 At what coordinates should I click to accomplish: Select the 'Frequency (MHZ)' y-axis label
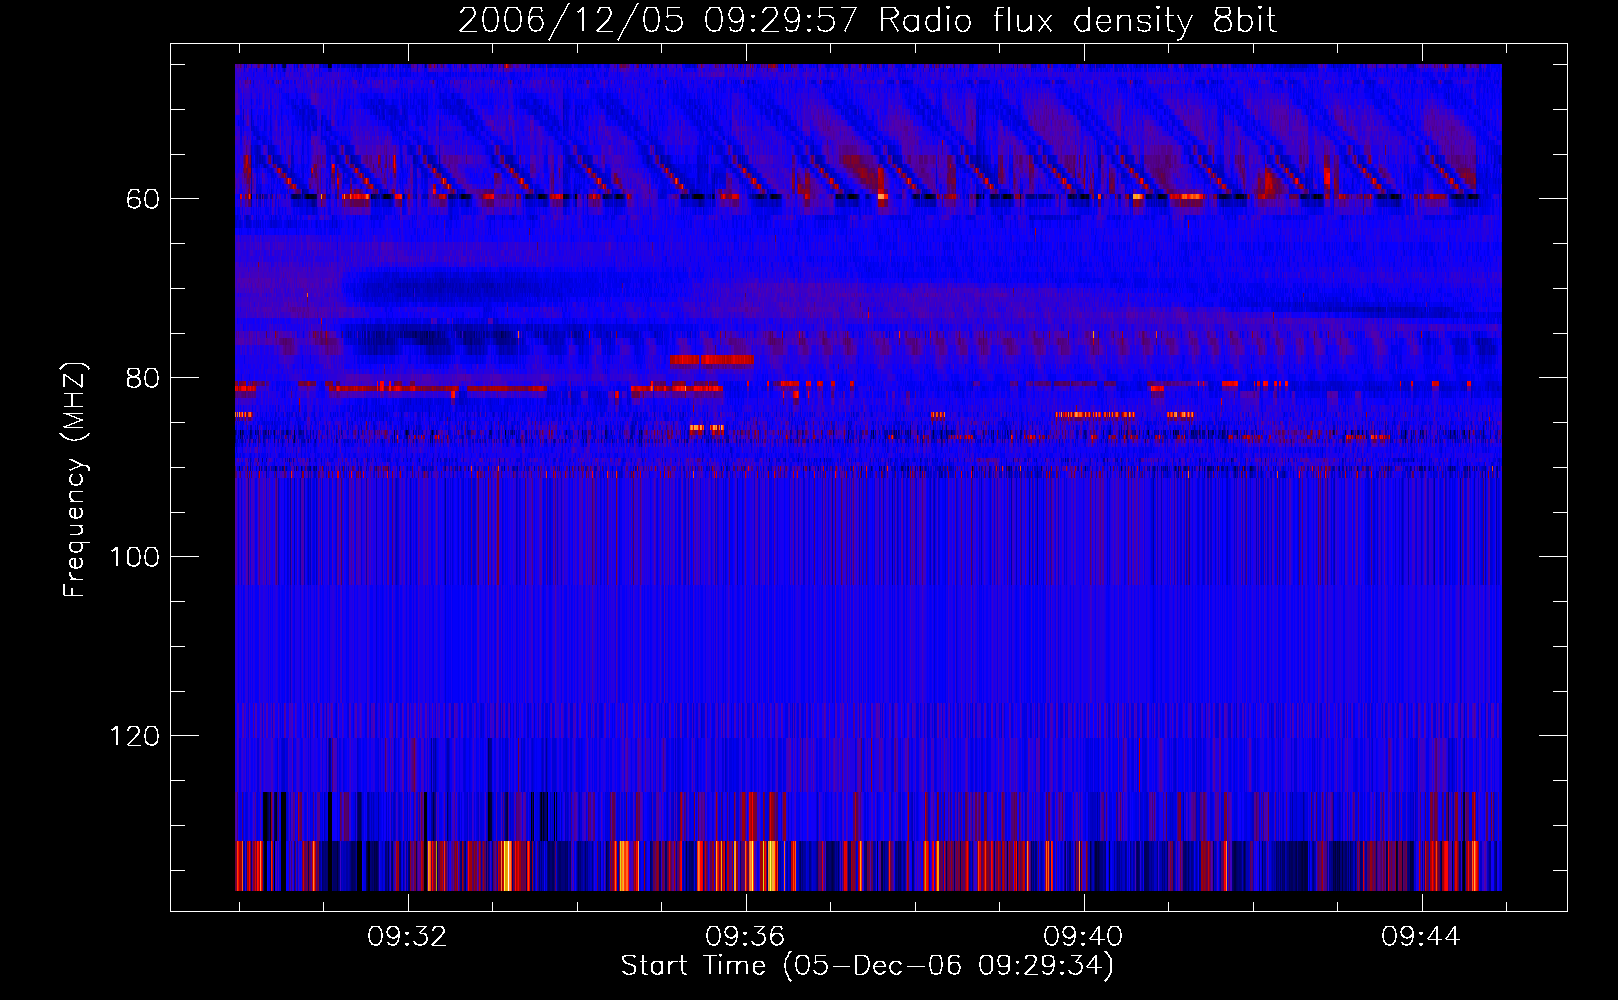pyautogui.click(x=75, y=479)
